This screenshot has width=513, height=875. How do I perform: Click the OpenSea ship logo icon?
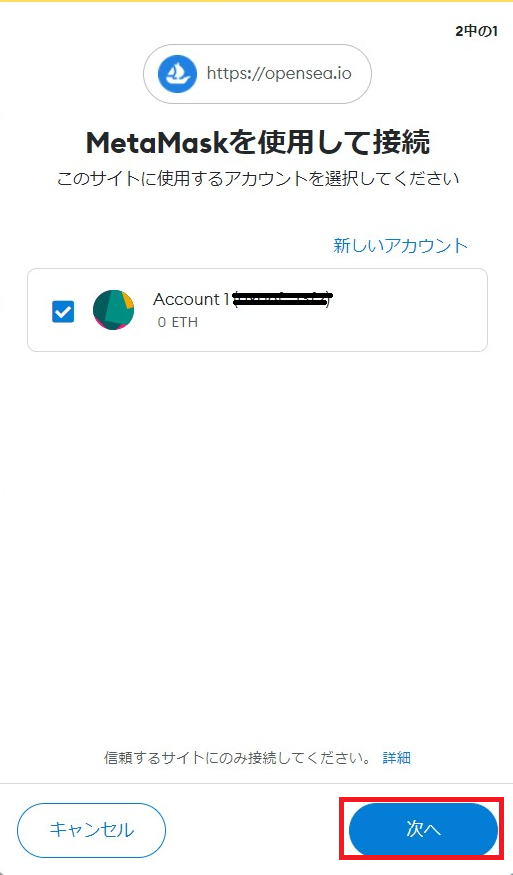pyautogui.click(x=178, y=74)
